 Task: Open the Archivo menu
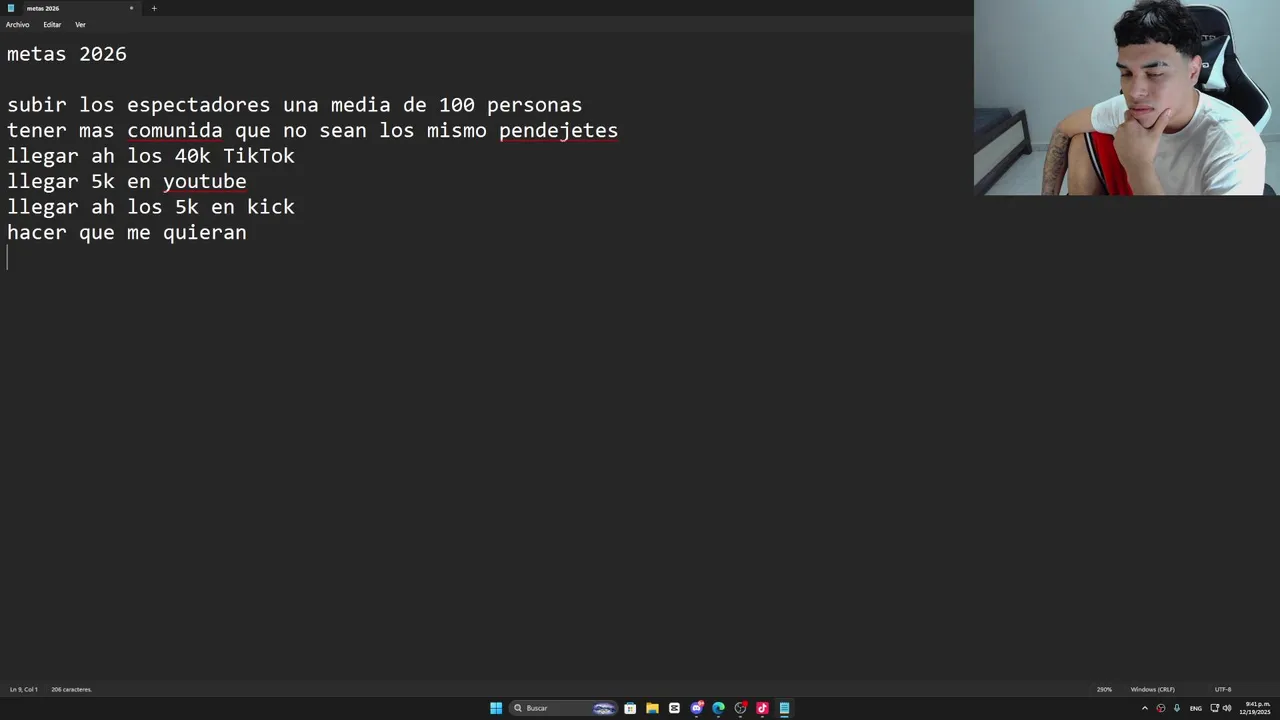18,24
